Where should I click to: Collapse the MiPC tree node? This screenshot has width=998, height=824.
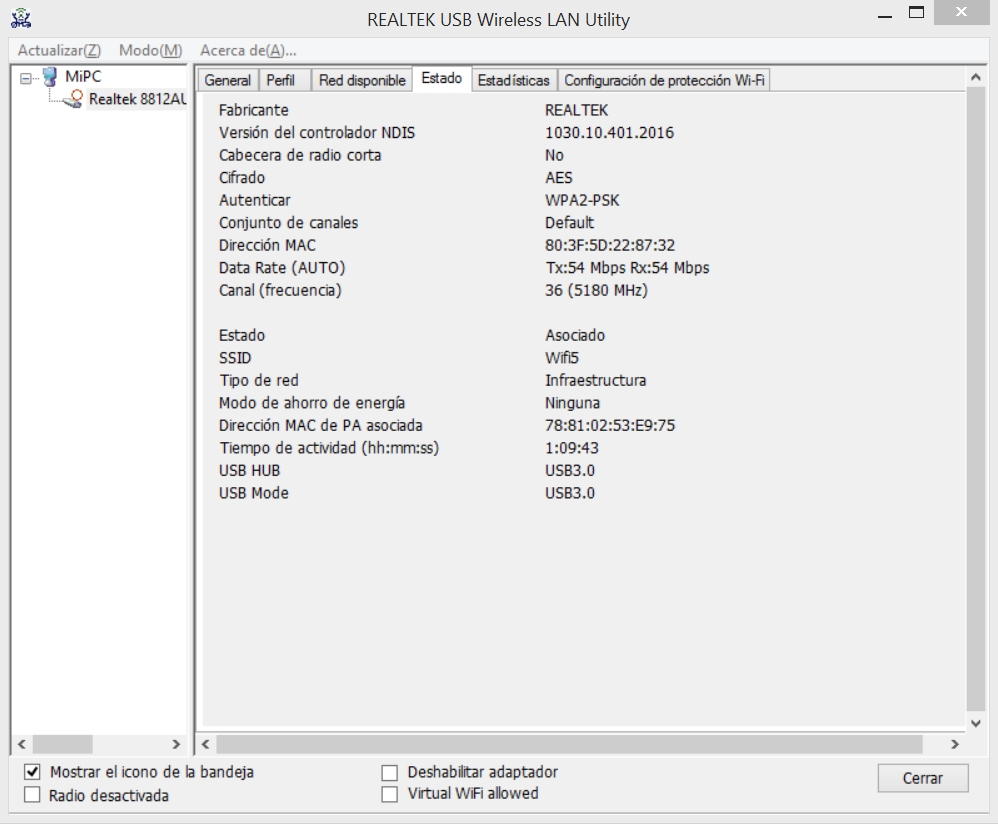[25, 78]
